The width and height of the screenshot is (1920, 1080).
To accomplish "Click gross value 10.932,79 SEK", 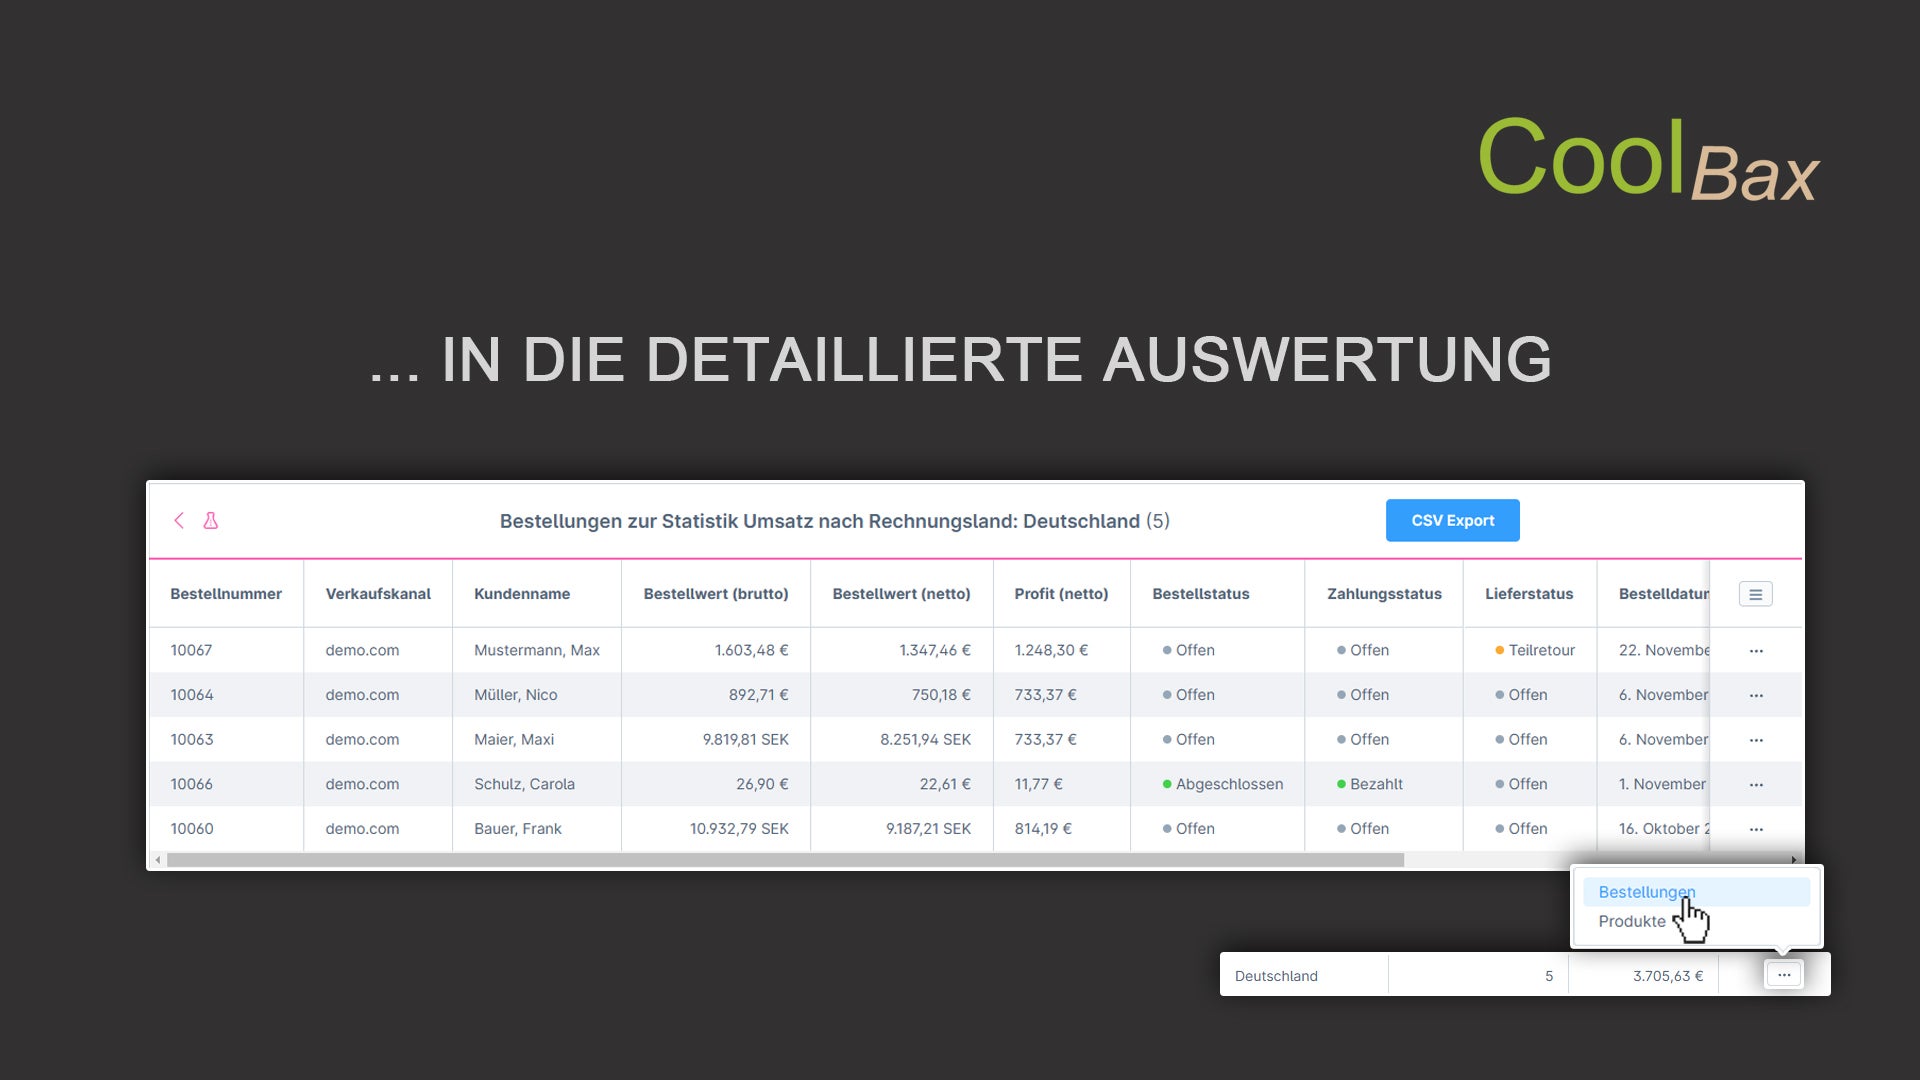I will (739, 829).
